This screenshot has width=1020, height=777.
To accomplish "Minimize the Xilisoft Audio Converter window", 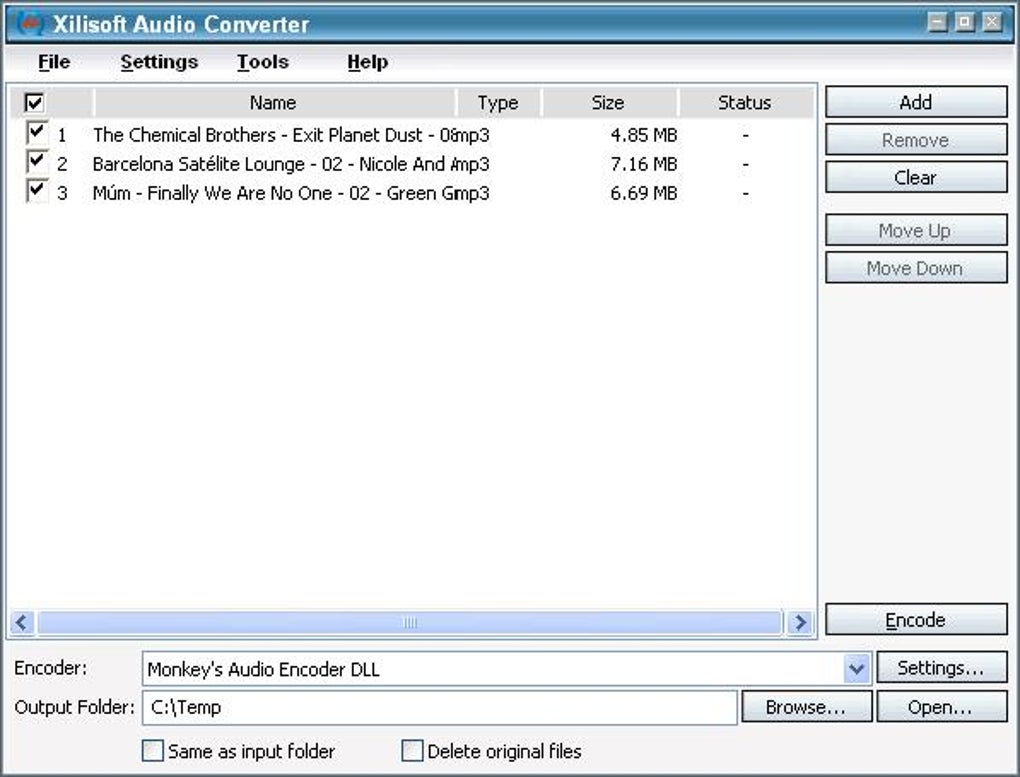I will click(x=937, y=22).
